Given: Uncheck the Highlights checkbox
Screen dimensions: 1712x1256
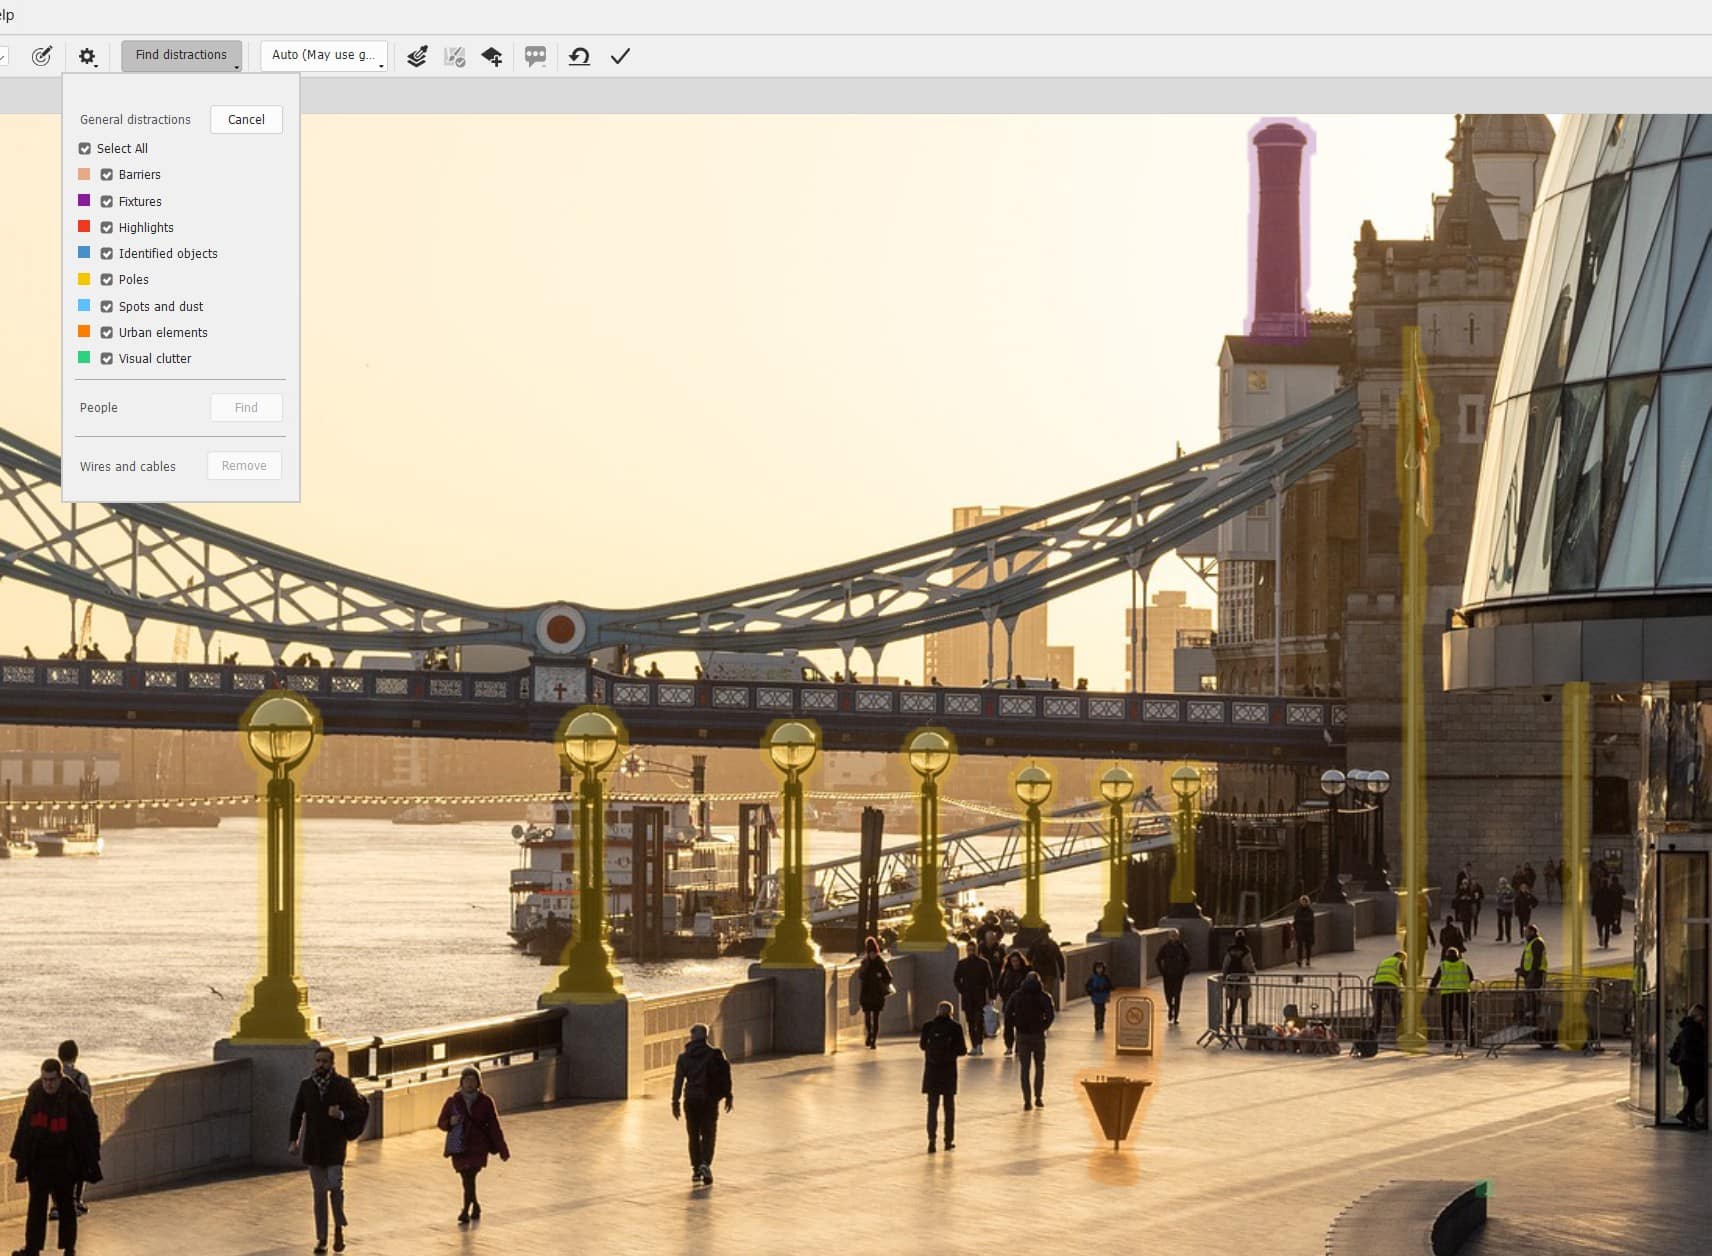Looking at the screenshot, I should point(107,227).
